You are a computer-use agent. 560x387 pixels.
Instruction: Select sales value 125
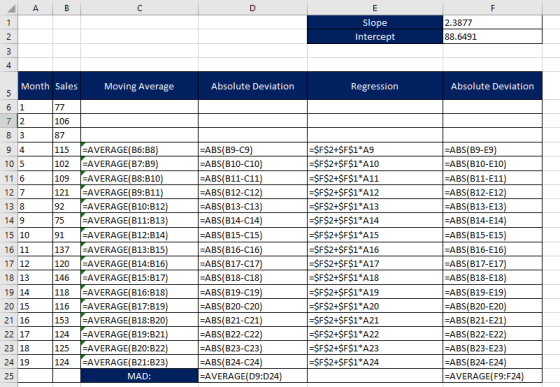pos(67,348)
